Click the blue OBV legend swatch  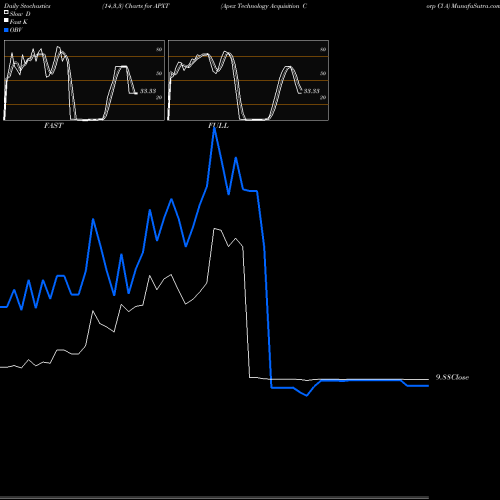6,30
